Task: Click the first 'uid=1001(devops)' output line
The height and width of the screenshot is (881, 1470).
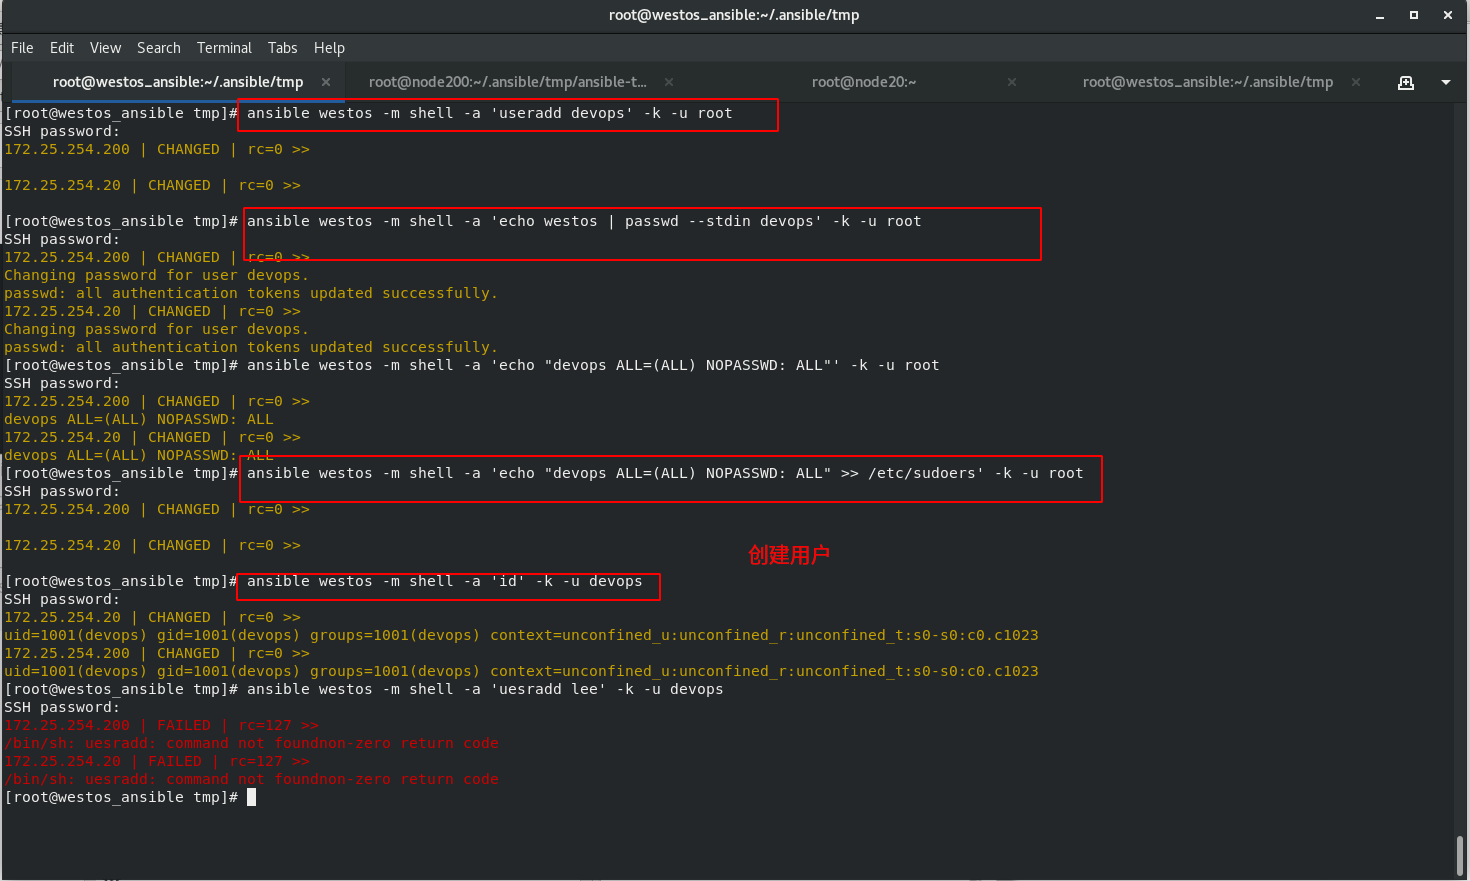Action: pos(521,635)
